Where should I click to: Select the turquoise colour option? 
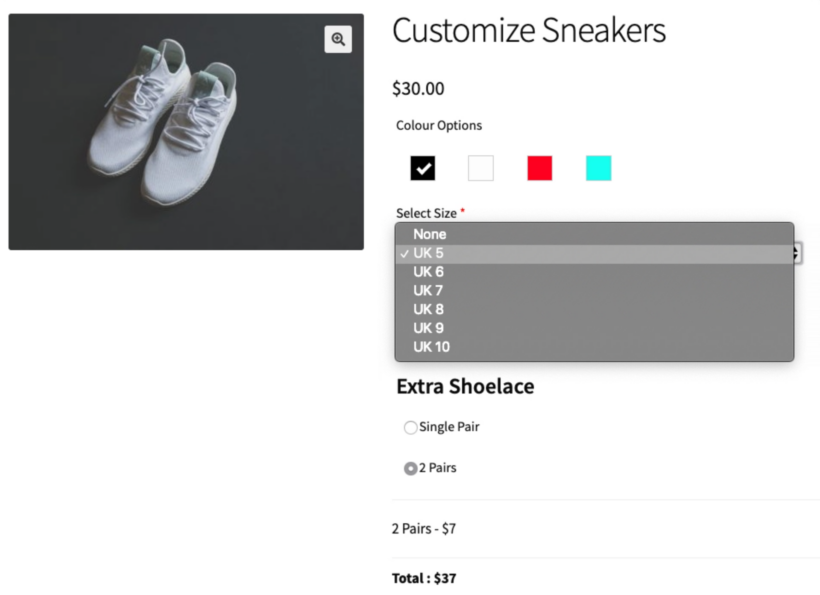click(597, 167)
